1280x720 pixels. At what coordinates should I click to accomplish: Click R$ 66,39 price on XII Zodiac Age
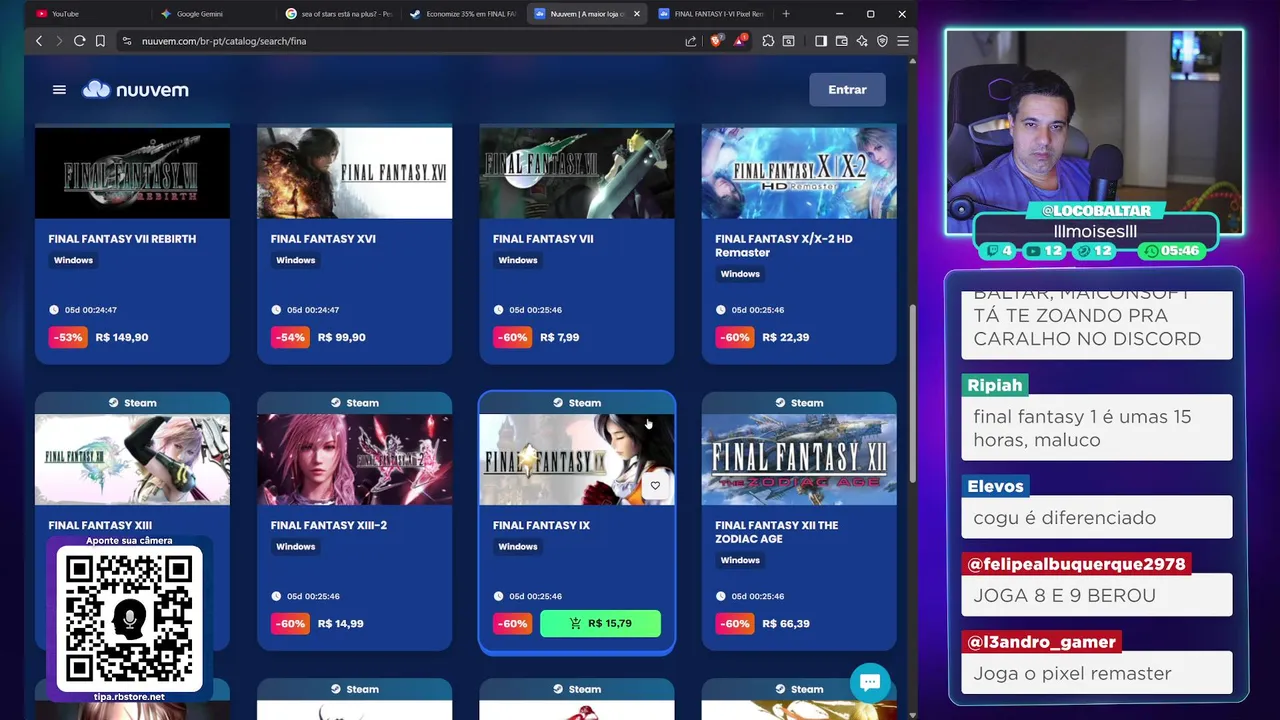pos(785,623)
